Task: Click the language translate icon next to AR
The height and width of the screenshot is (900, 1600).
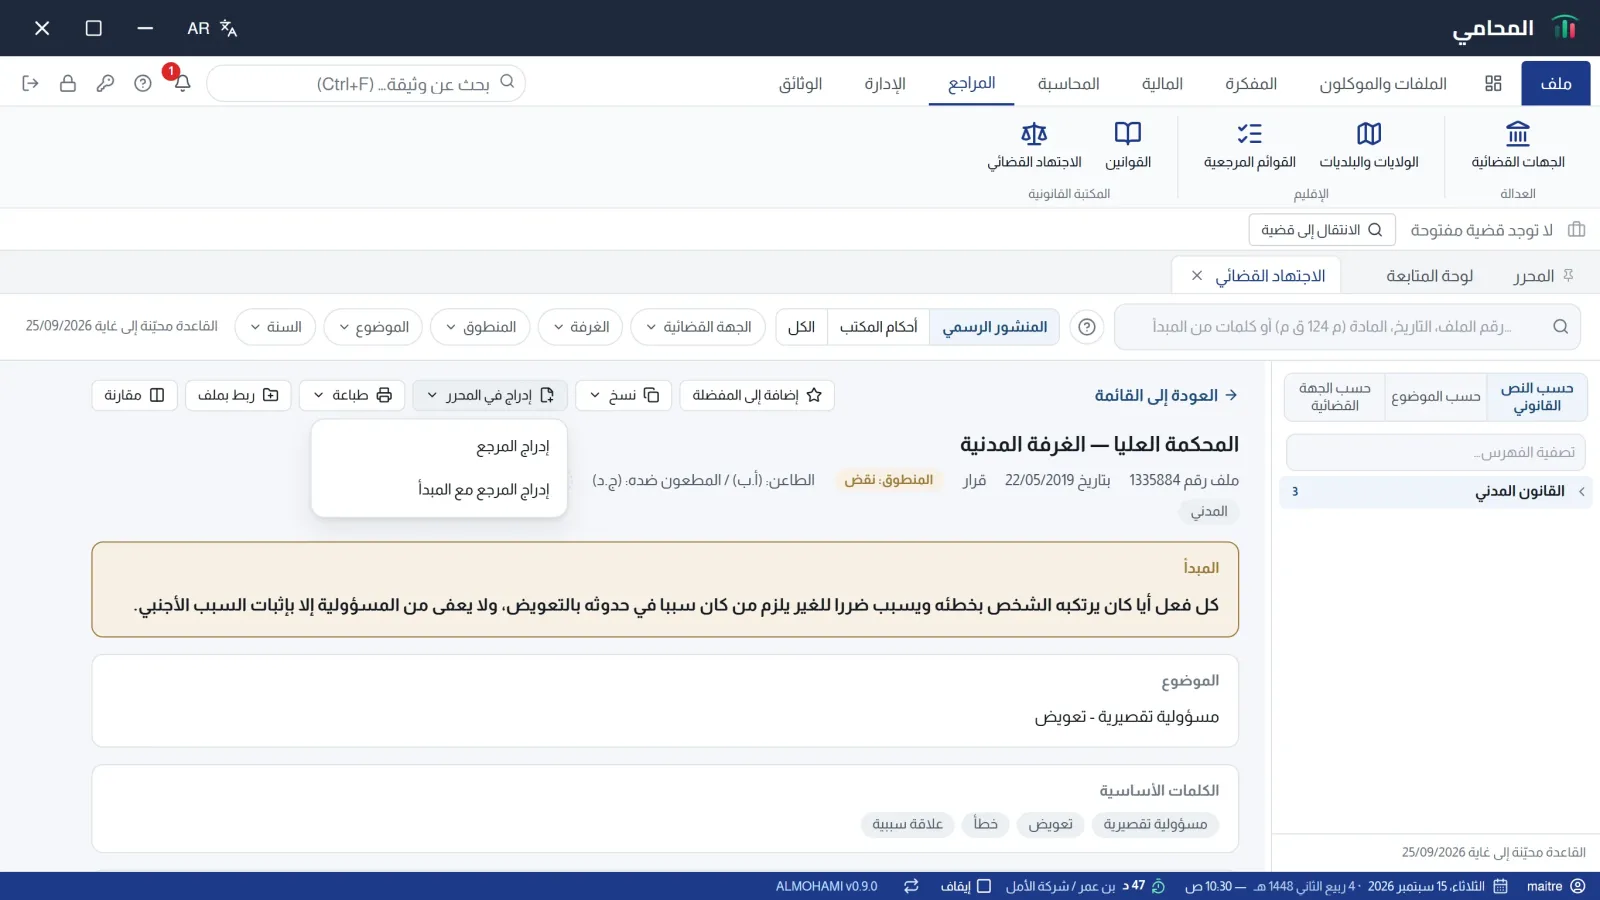Action: tap(228, 28)
